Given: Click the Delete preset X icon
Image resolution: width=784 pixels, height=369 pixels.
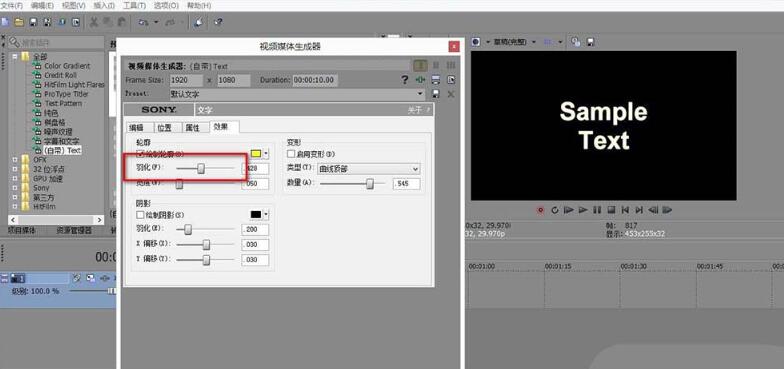Looking at the screenshot, I should click(x=450, y=94).
